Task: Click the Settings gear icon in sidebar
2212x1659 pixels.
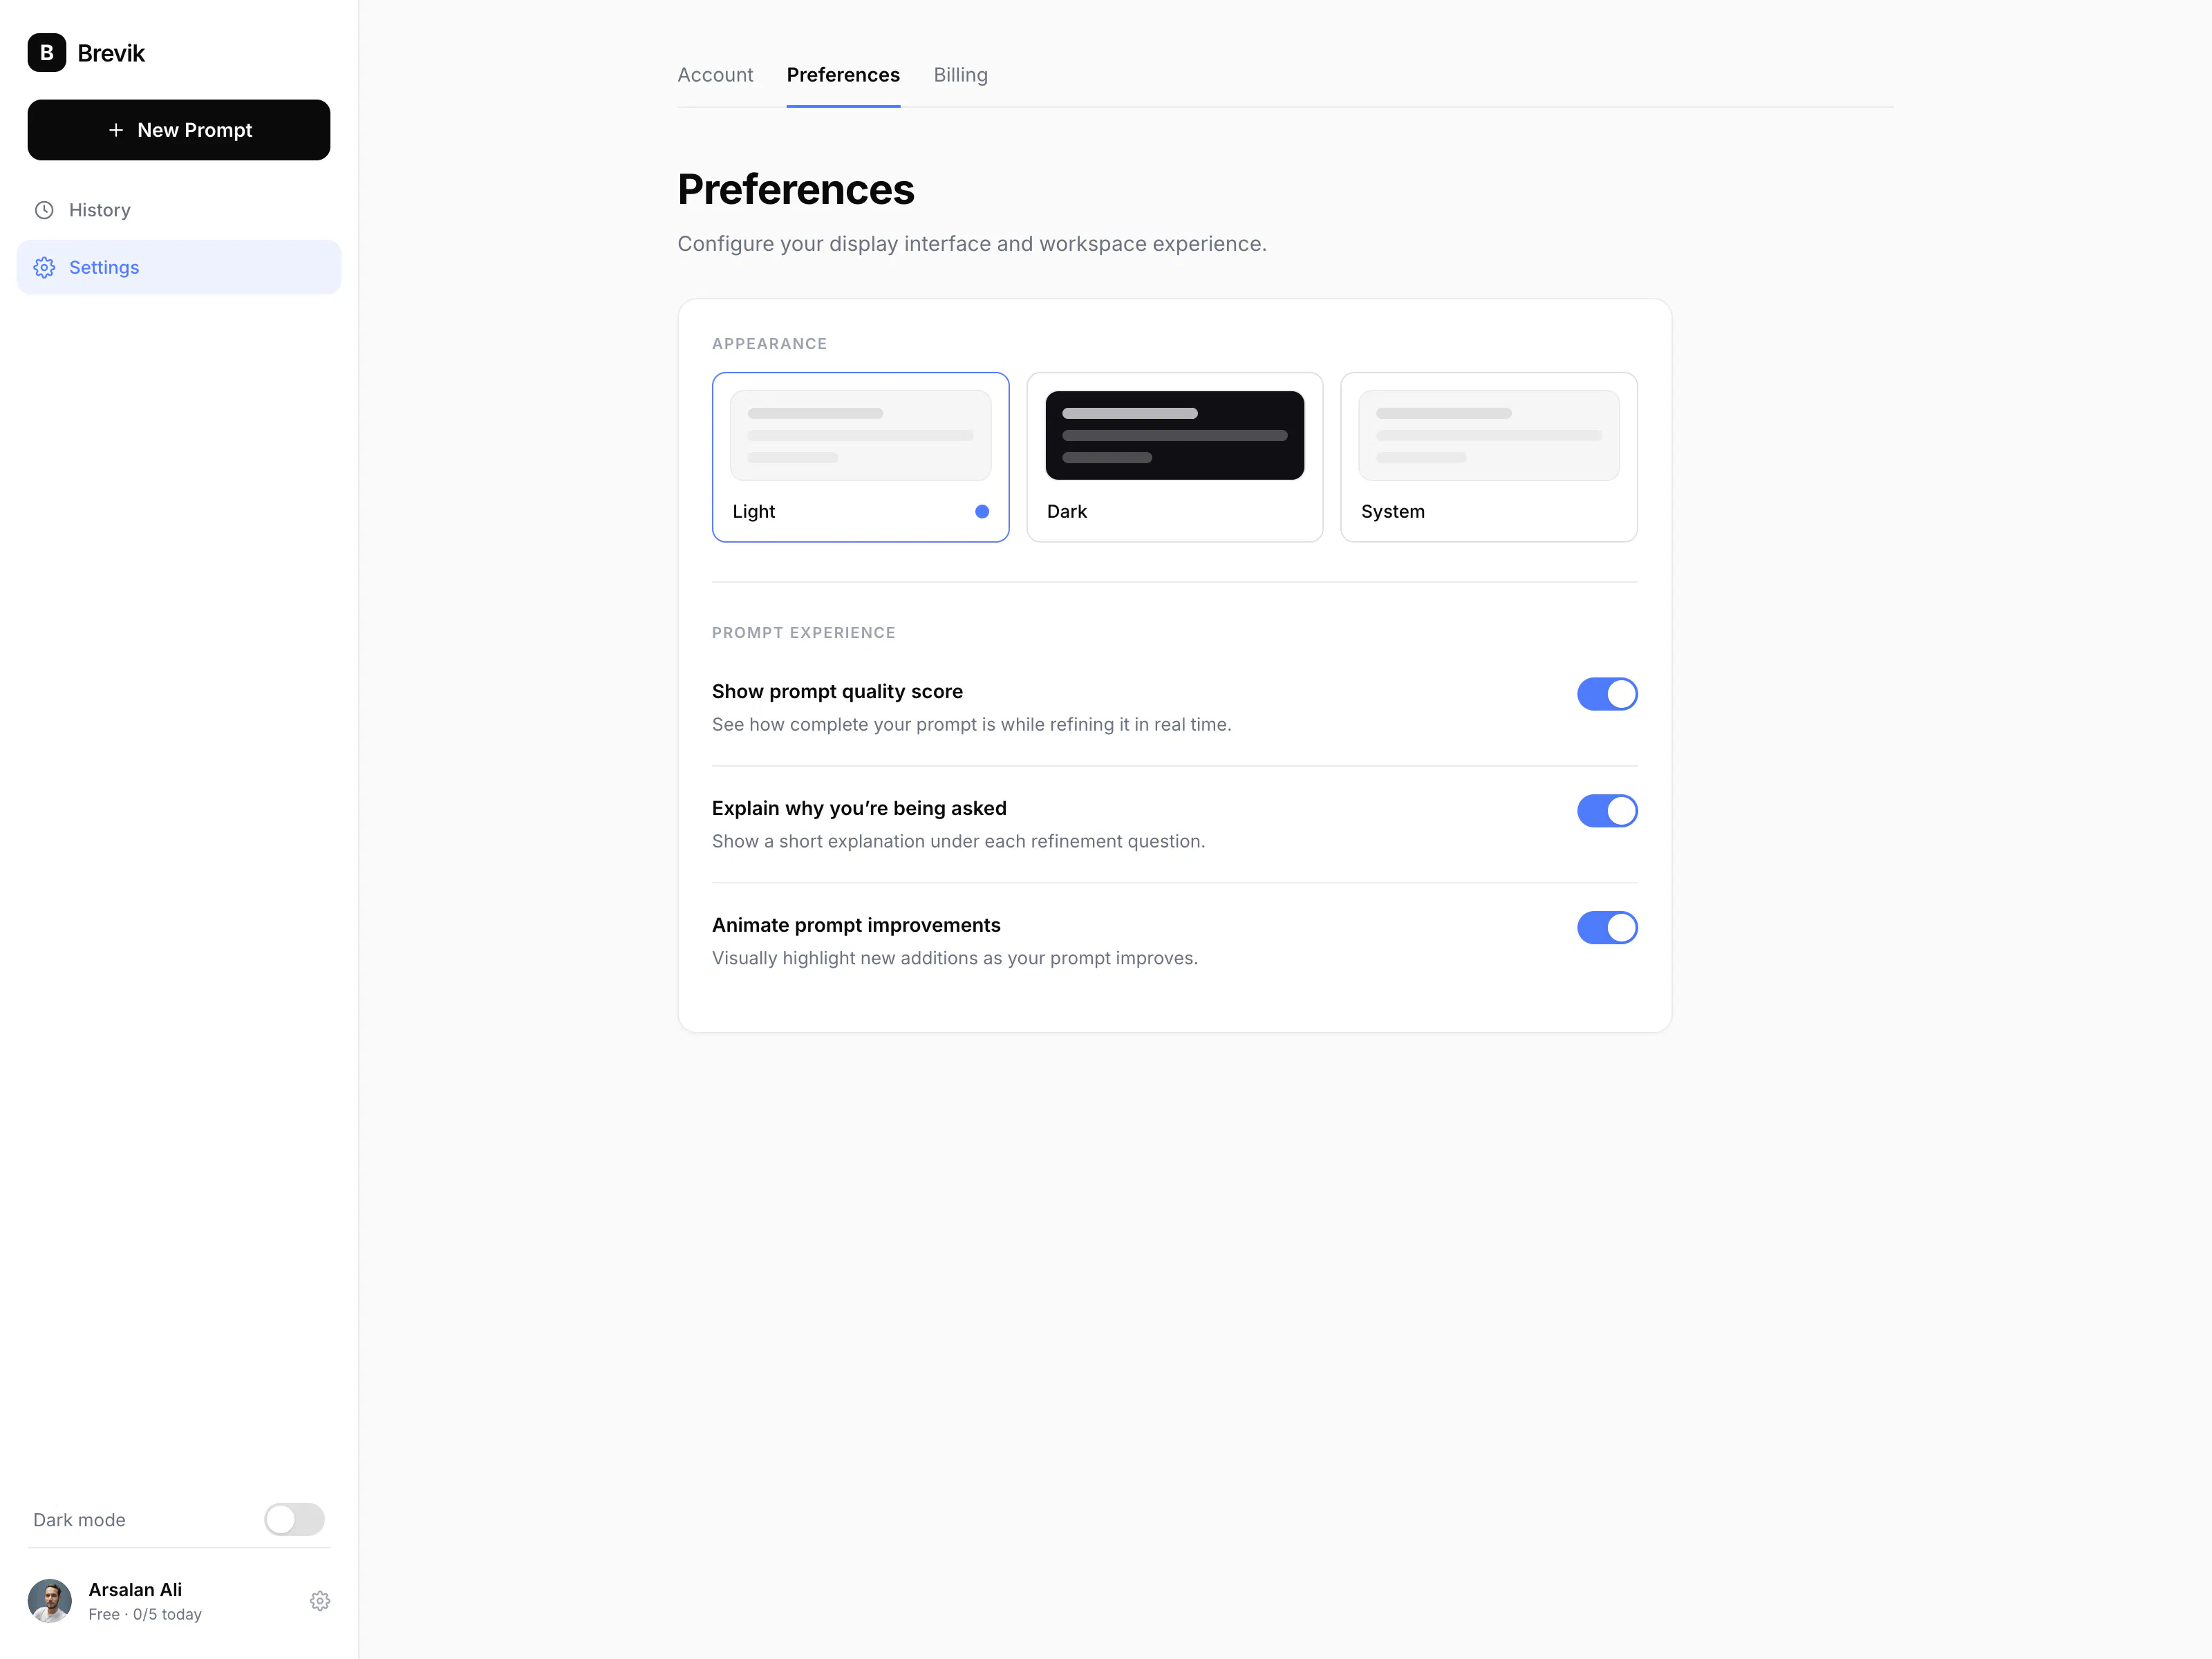Action: pos(44,267)
